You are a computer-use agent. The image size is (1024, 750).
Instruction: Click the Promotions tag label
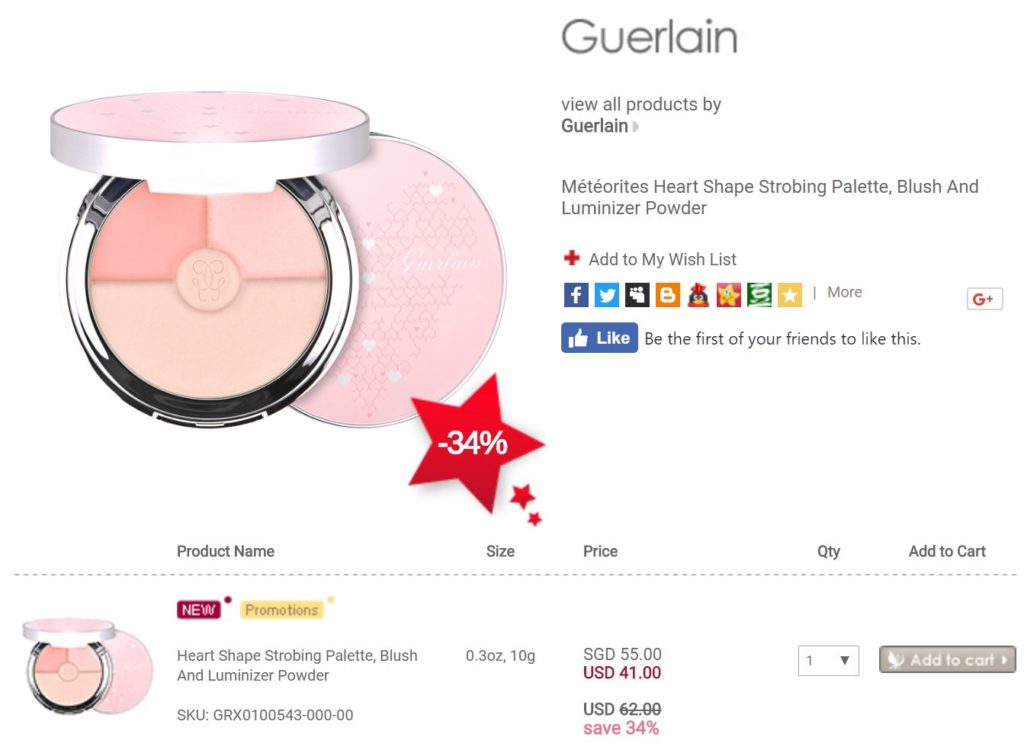coord(282,609)
